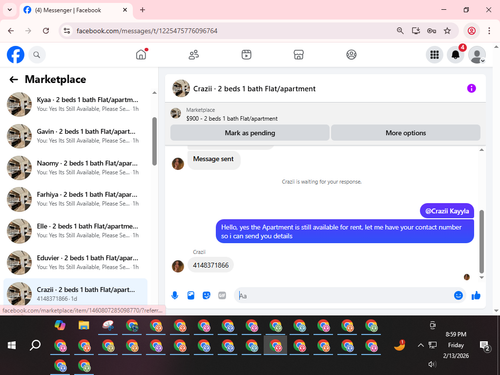This screenshot has width=500, height=375.
Task: Record a voice clip with microphone icon
Action: (x=175, y=295)
